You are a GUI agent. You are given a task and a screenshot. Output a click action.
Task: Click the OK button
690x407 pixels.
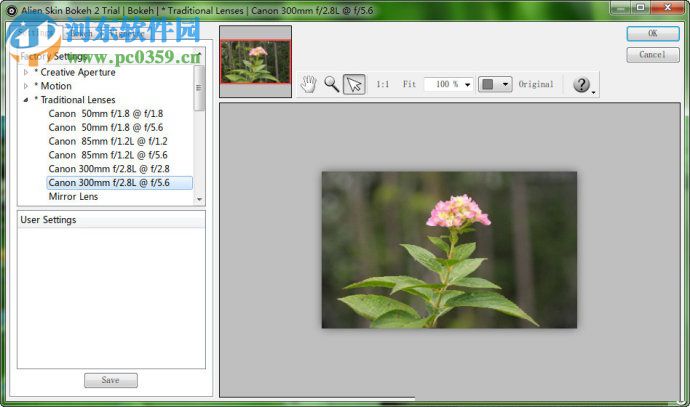pos(653,33)
